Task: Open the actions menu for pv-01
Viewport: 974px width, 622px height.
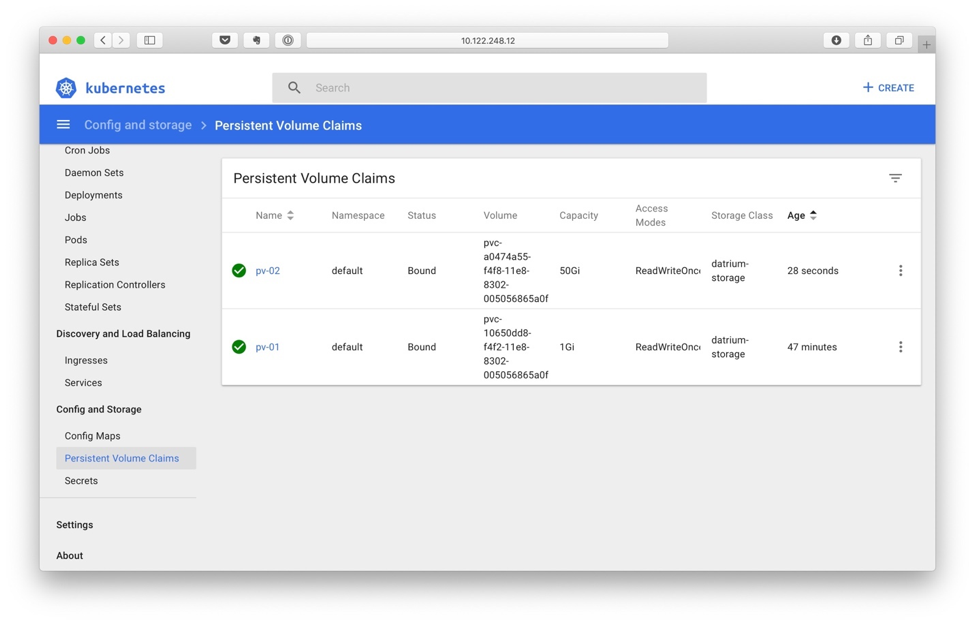Action: (x=901, y=347)
